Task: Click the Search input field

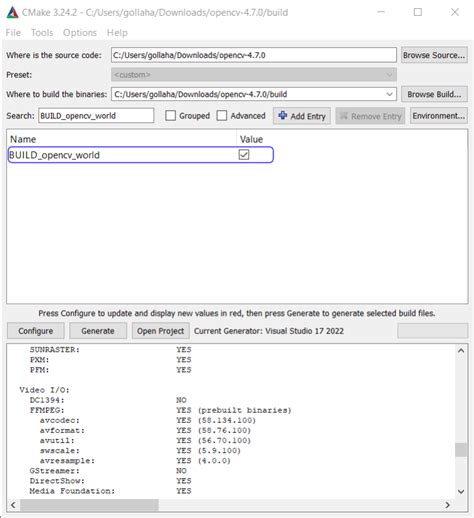Action: (x=96, y=116)
